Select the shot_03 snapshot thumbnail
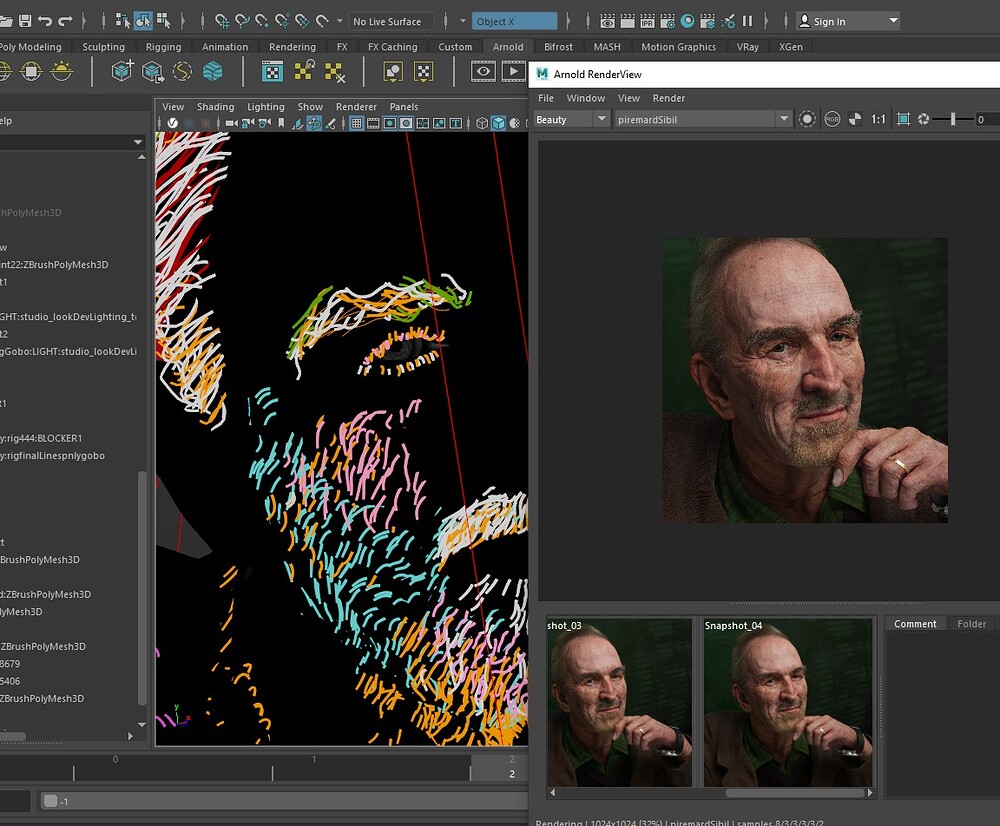The image size is (1000, 826). (x=619, y=702)
